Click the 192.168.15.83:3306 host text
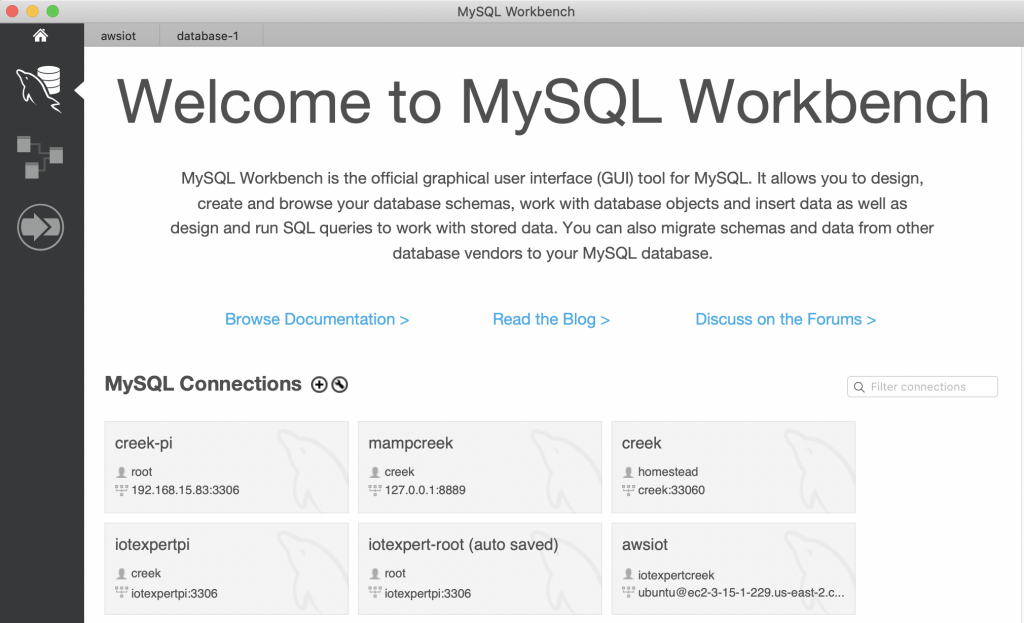1024x623 pixels. 185,490
